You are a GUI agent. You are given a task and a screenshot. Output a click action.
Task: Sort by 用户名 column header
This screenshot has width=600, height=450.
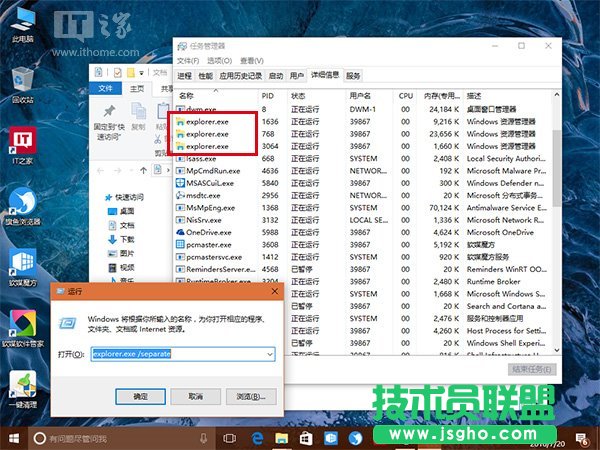pyautogui.click(x=369, y=96)
